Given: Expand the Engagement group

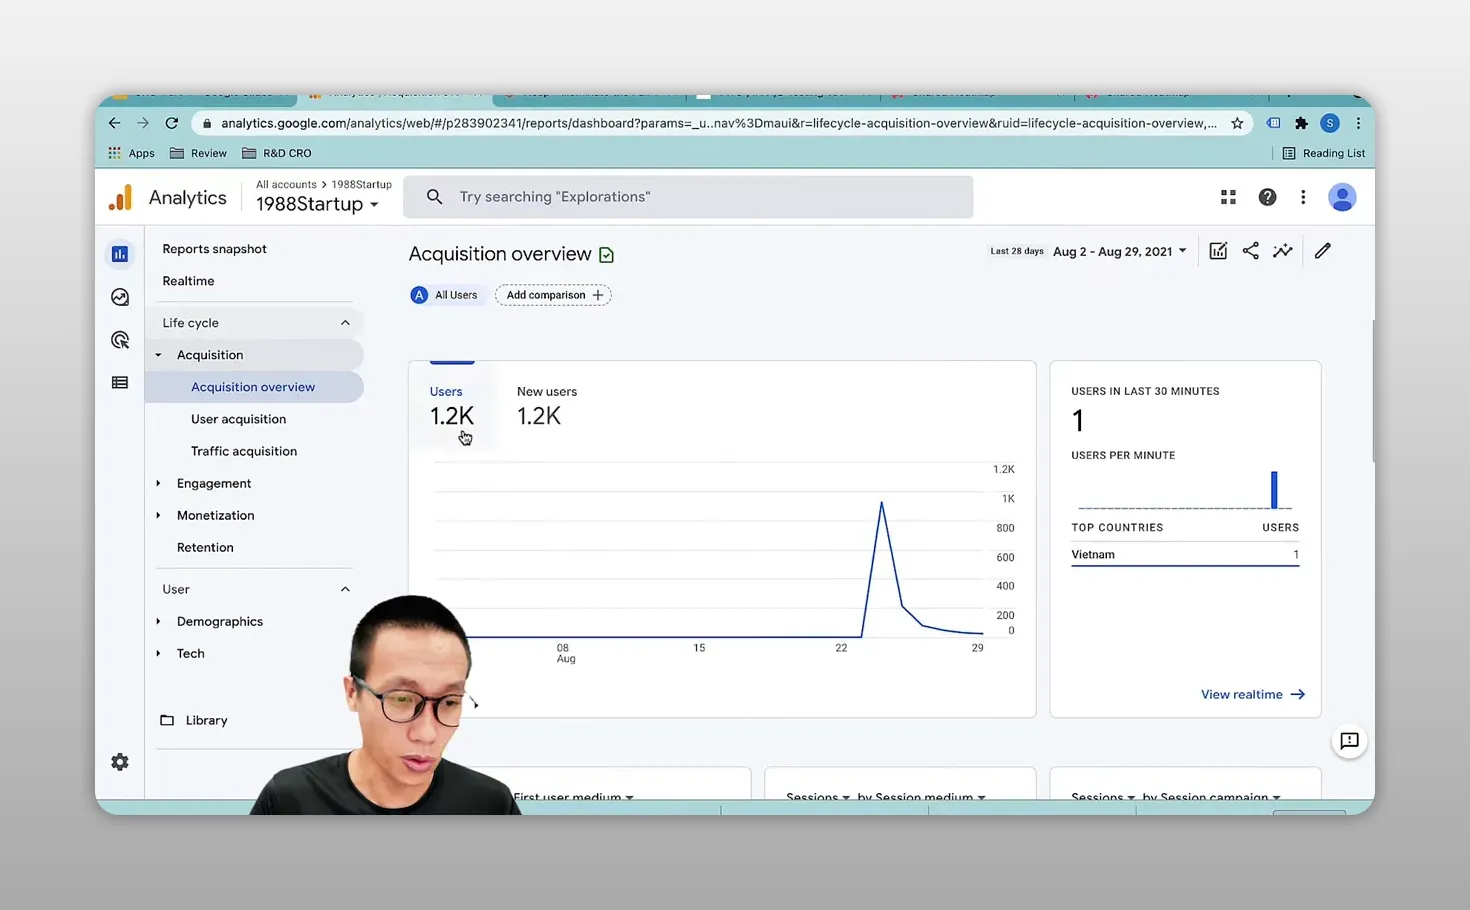Looking at the screenshot, I should click(x=158, y=483).
